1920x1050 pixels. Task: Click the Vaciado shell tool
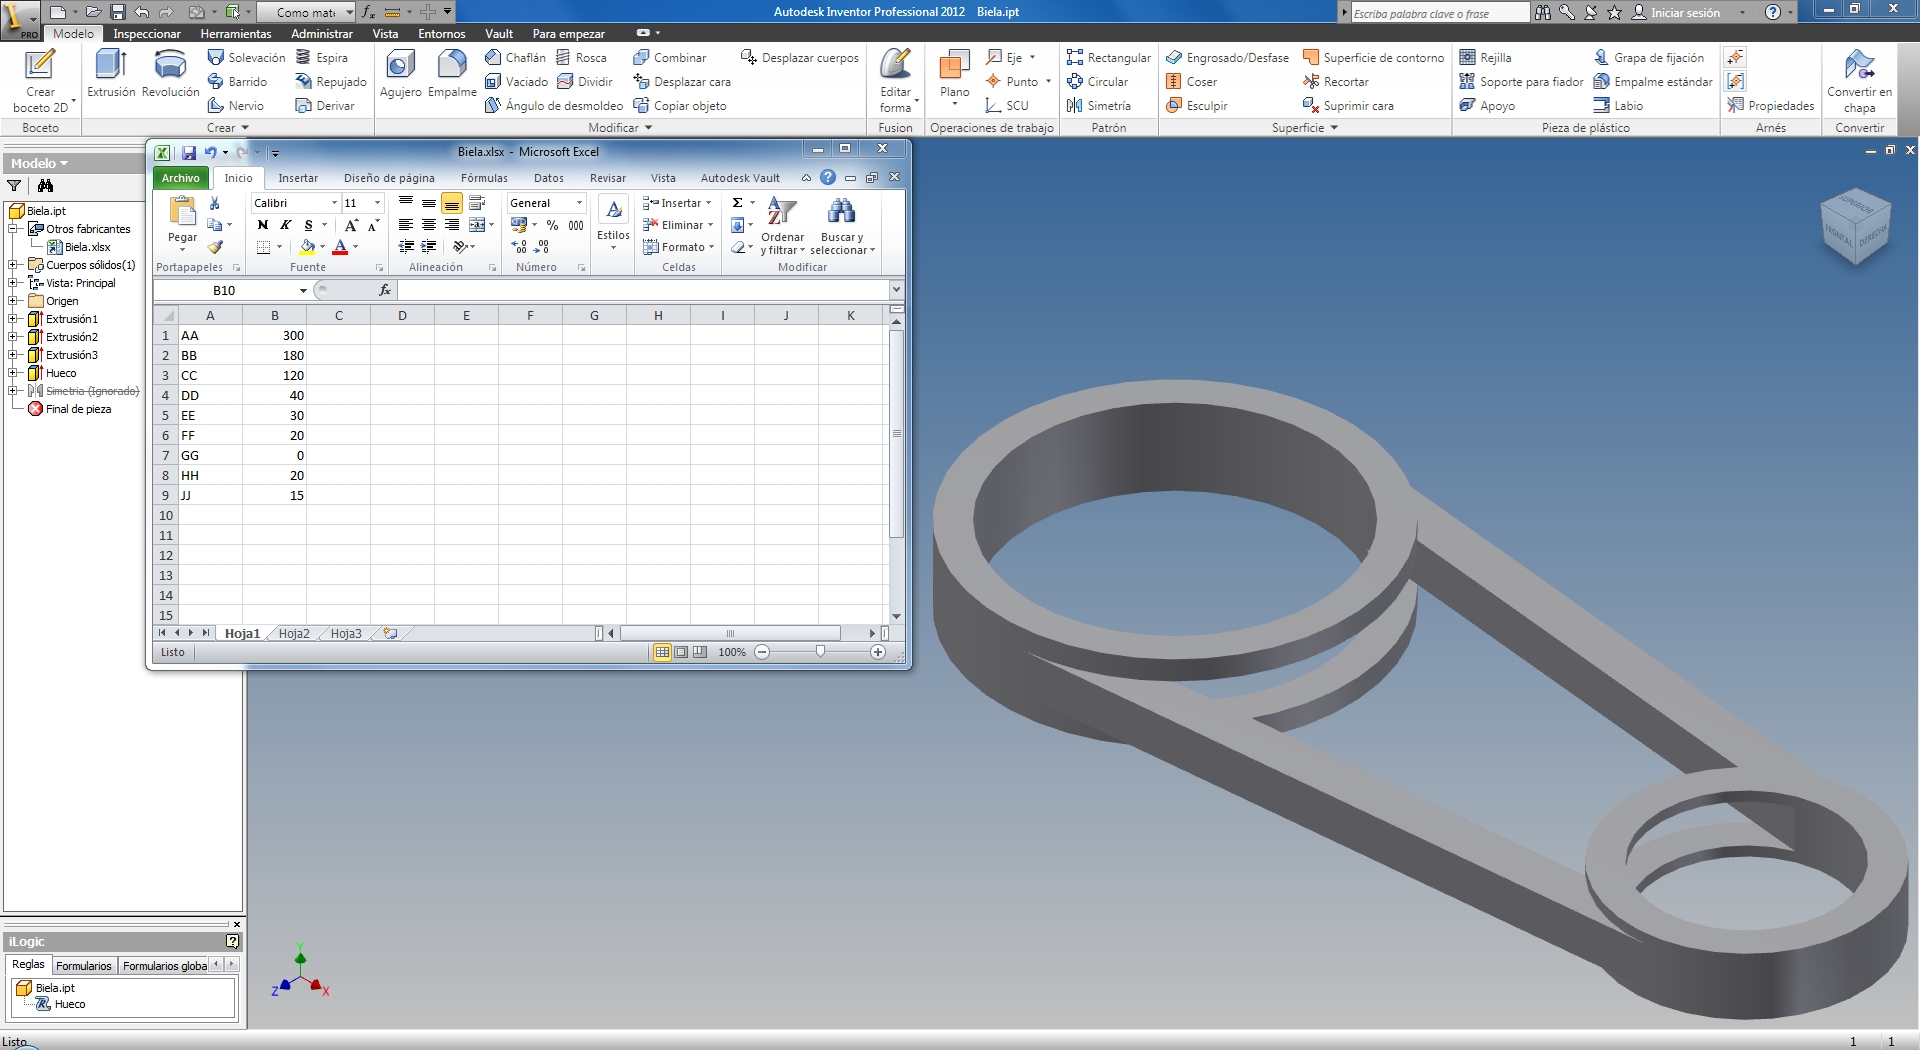516,82
